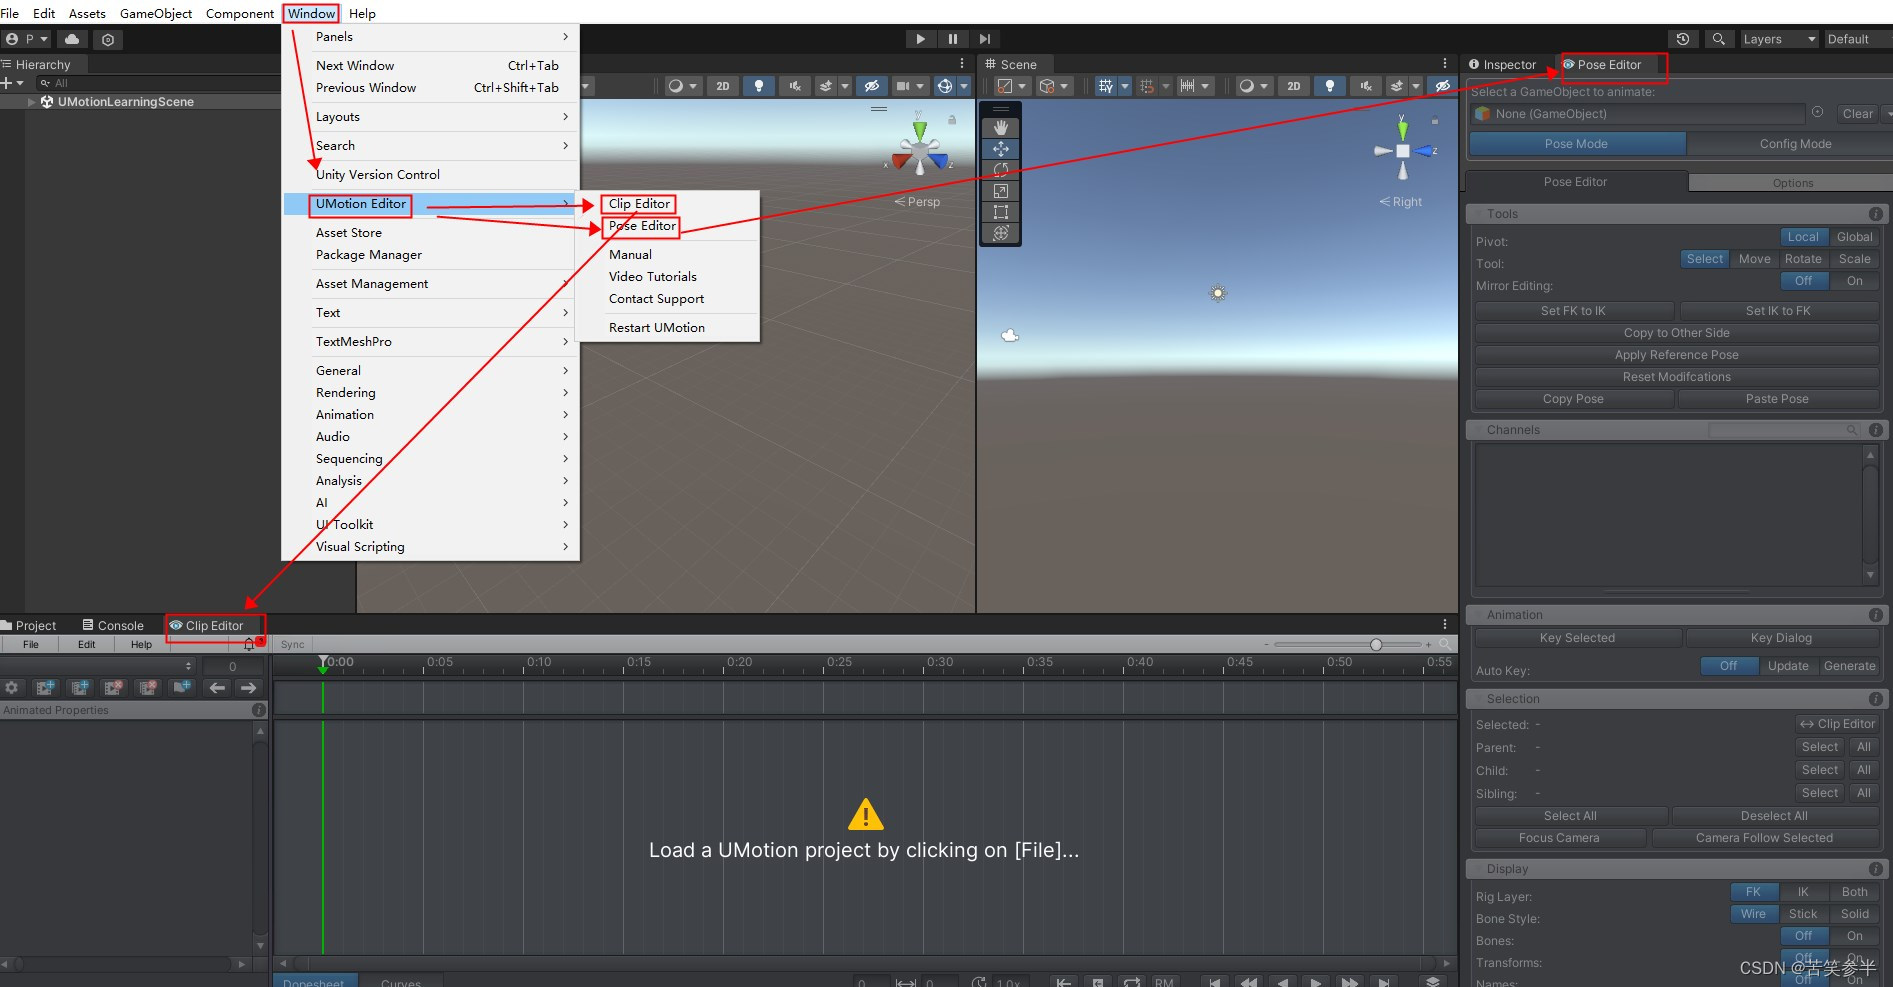Choose Pose Editor from UMotion submenu
This screenshot has height=987, width=1893.
click(642, 226)
